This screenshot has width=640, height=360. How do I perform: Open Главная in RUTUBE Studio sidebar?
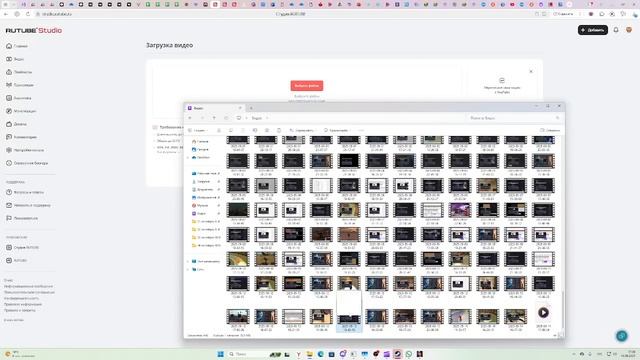coord(17,46)
